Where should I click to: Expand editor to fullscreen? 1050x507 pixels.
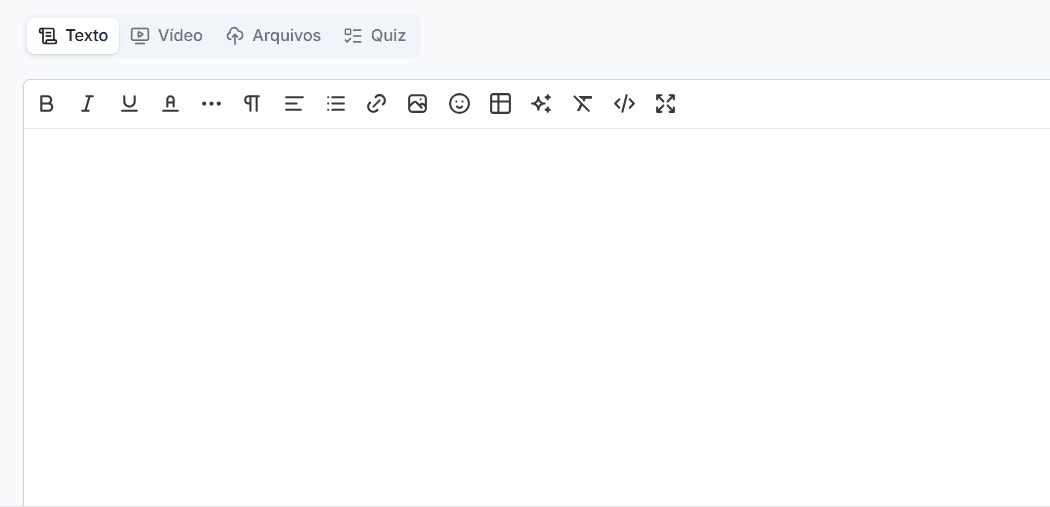click(666, 104)
